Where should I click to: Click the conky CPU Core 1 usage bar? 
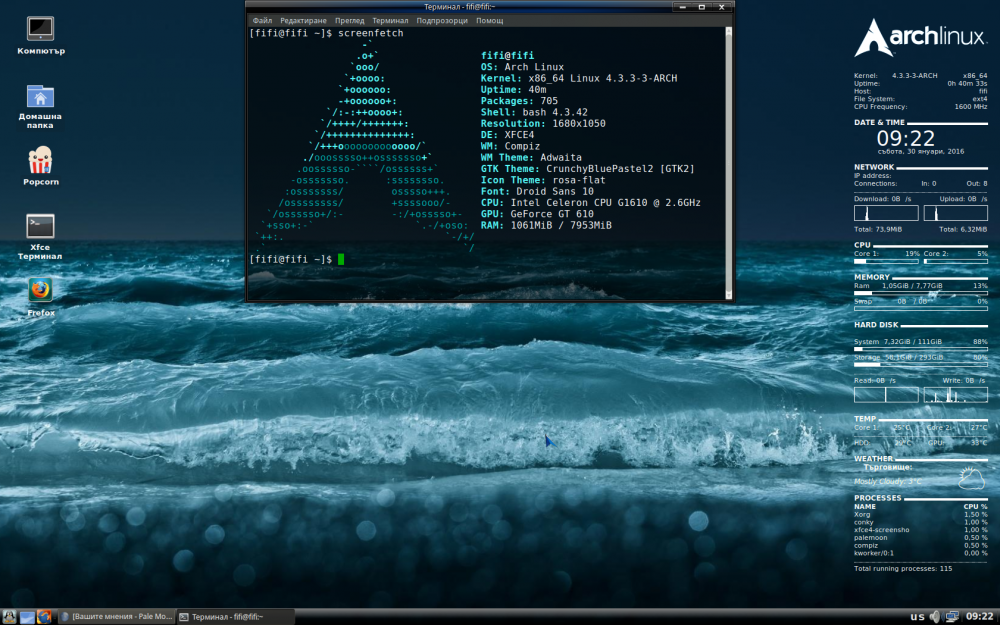point(886,261)
